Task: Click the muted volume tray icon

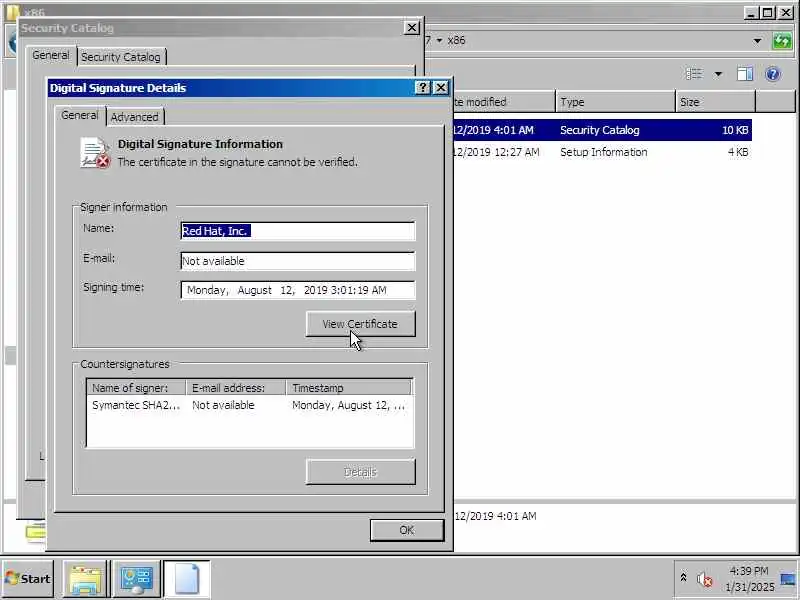Action: [x=704, y=579]
